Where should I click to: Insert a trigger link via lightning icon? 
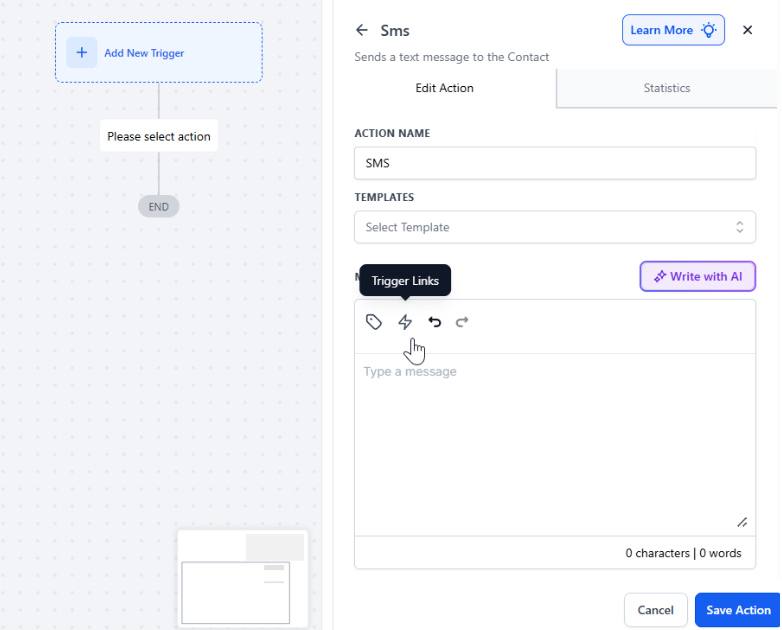[x=405, y=322]
